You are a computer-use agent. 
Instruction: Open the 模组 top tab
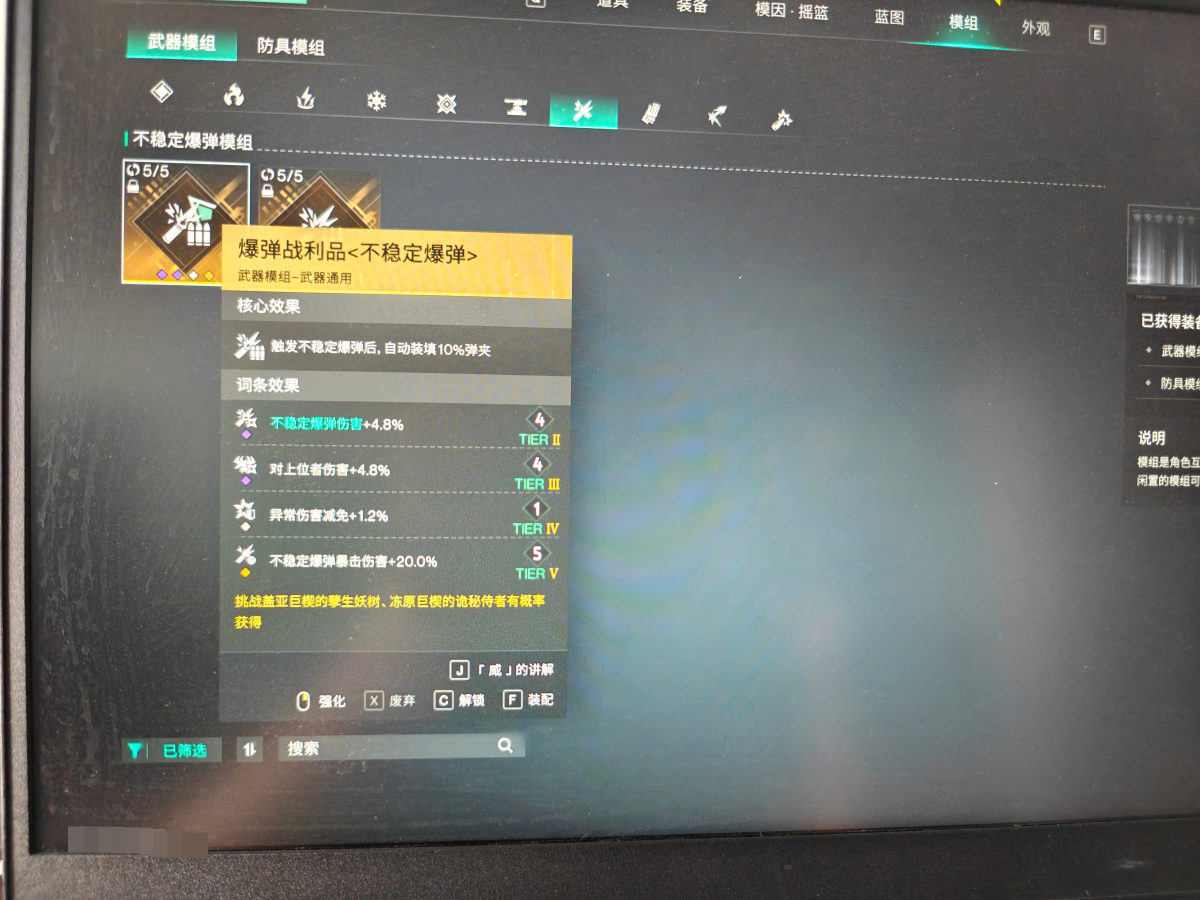[964, 22]
